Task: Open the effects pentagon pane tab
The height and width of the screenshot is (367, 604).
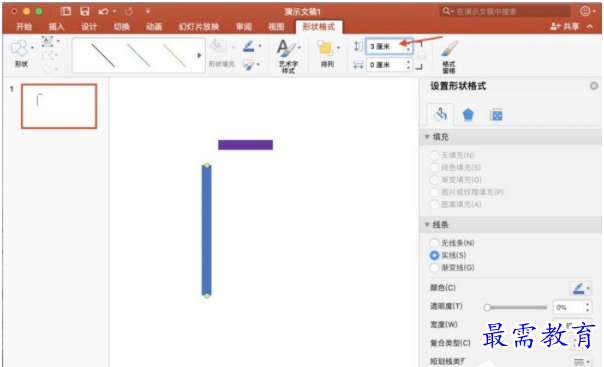Action: [468, 115]
